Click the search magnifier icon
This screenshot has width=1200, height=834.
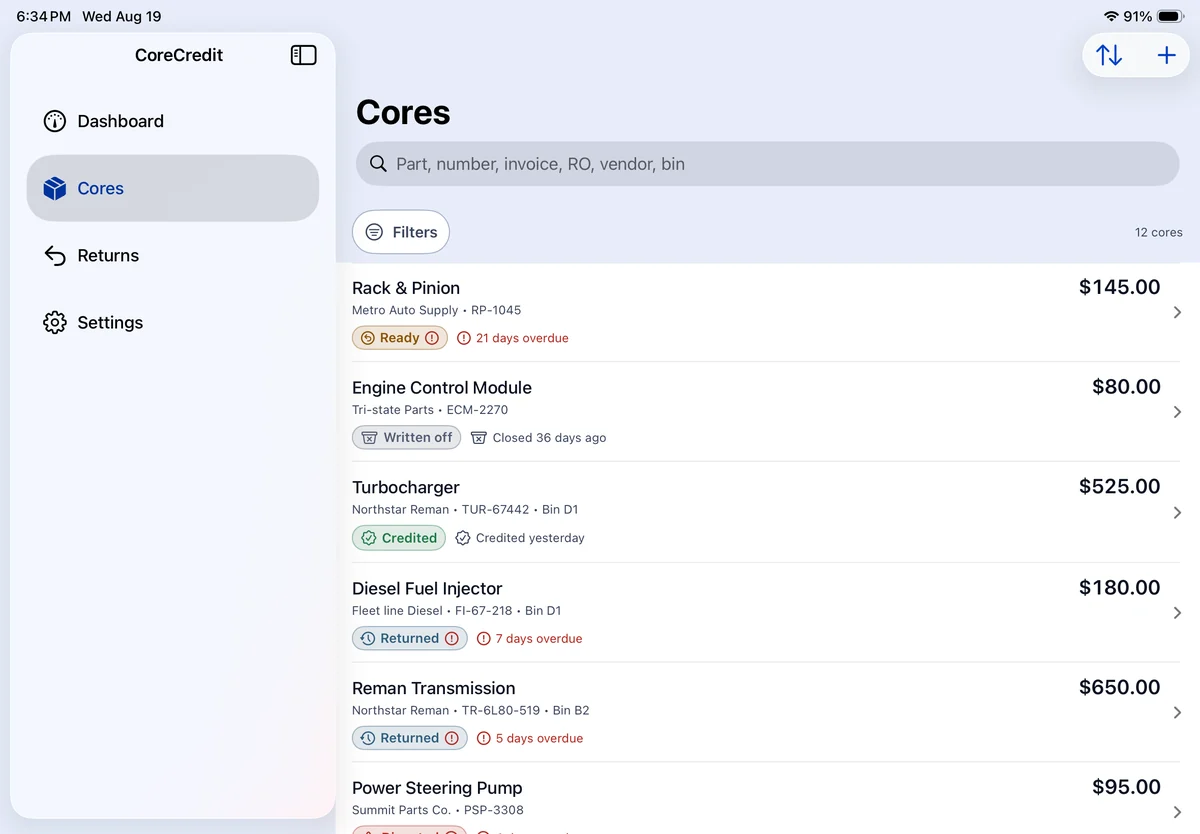[x=378, y=164]
